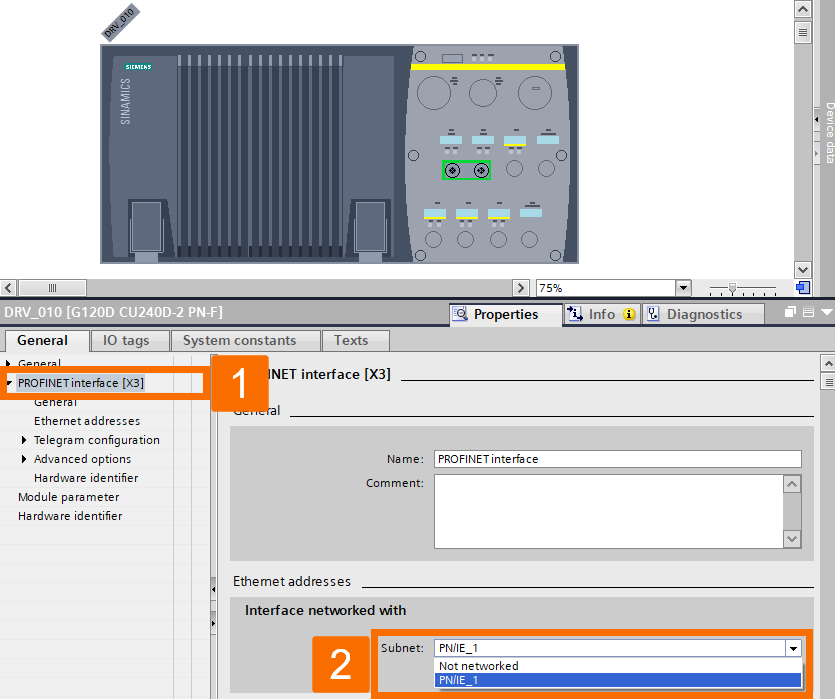Open the Properties tab
This screenshot has height=699, width=835.
(x=505, y=314)
